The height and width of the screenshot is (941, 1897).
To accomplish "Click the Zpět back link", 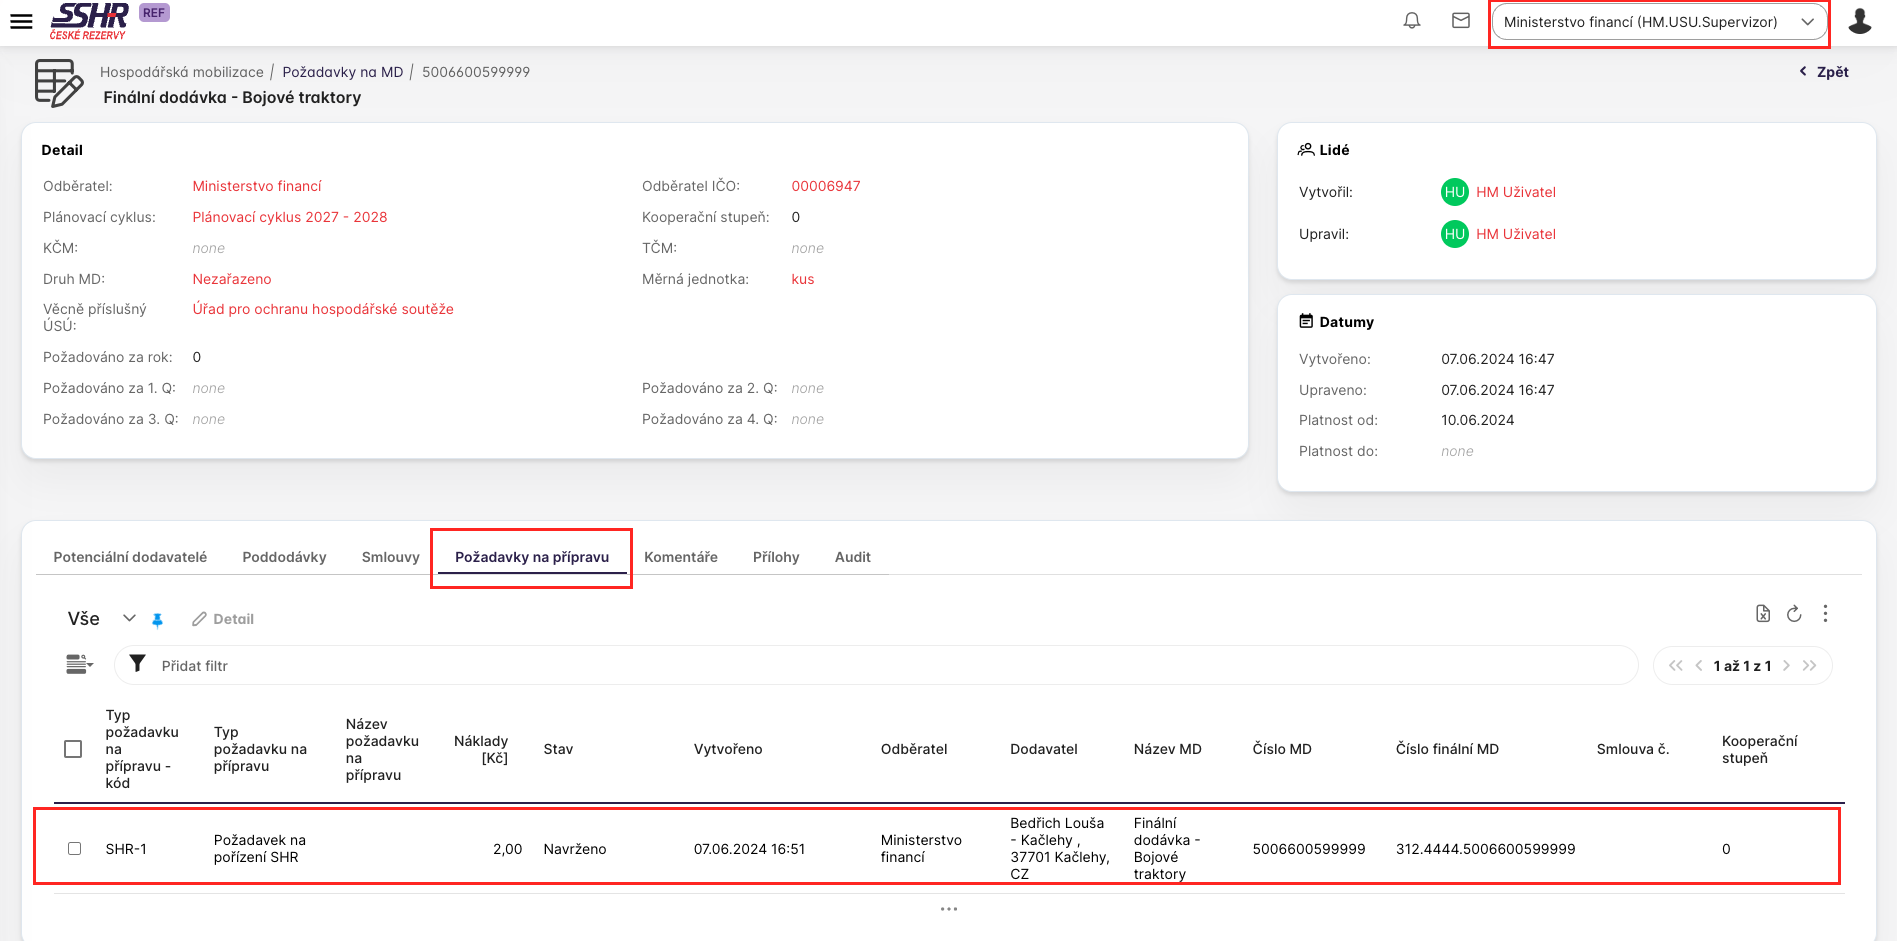I will pyautogui.click(x=1824, y=72).
